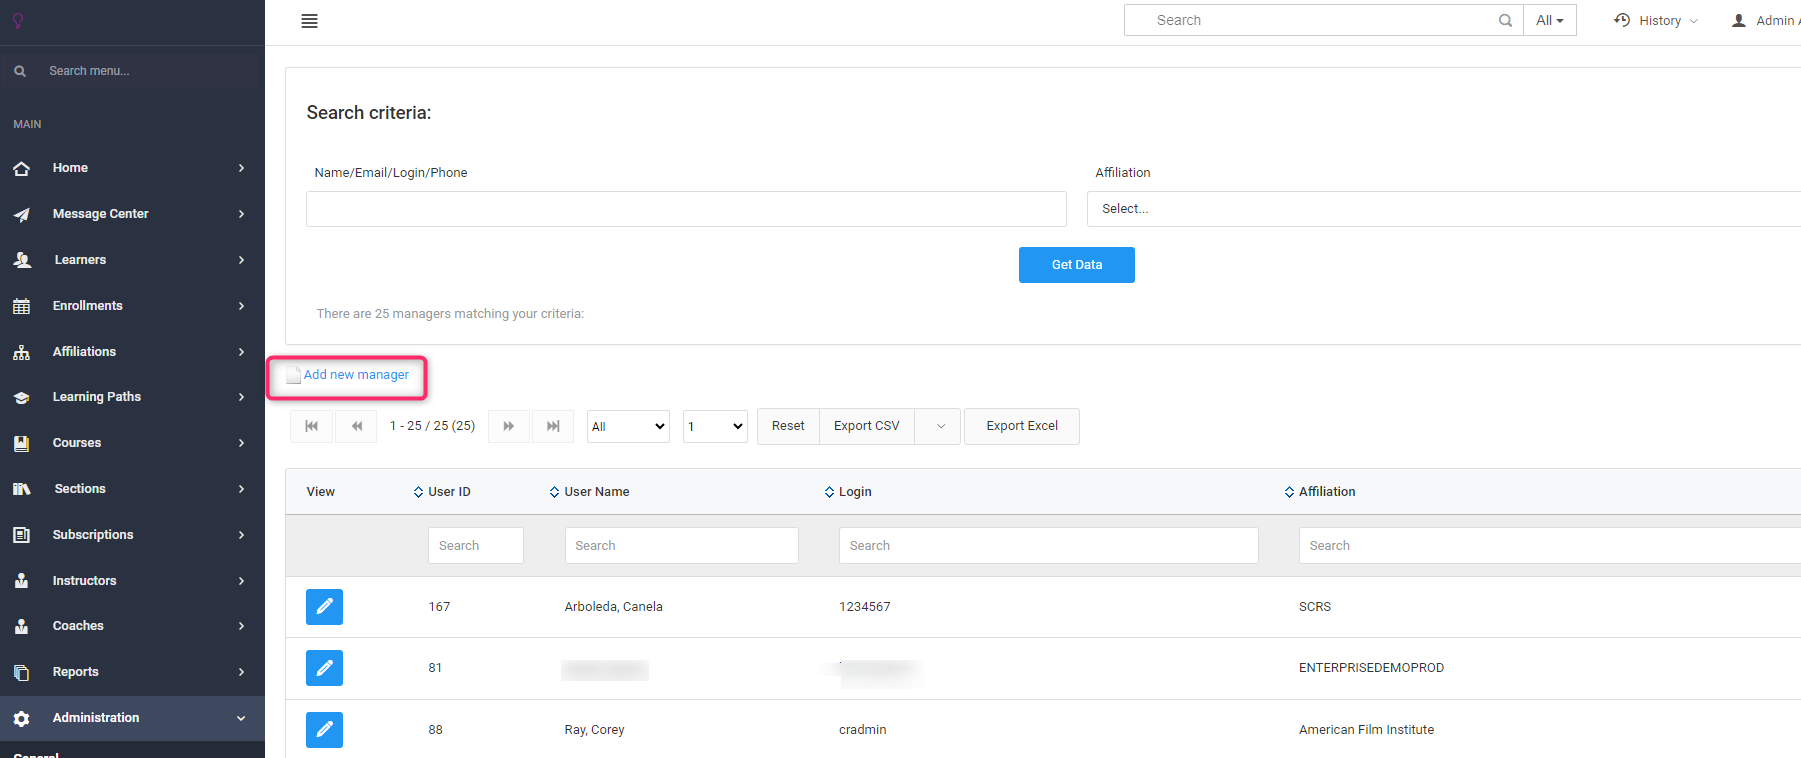Screen dimensions: 1801x758
Task: Open the Reports sidebar menu
Action: (x=76, y=672)
